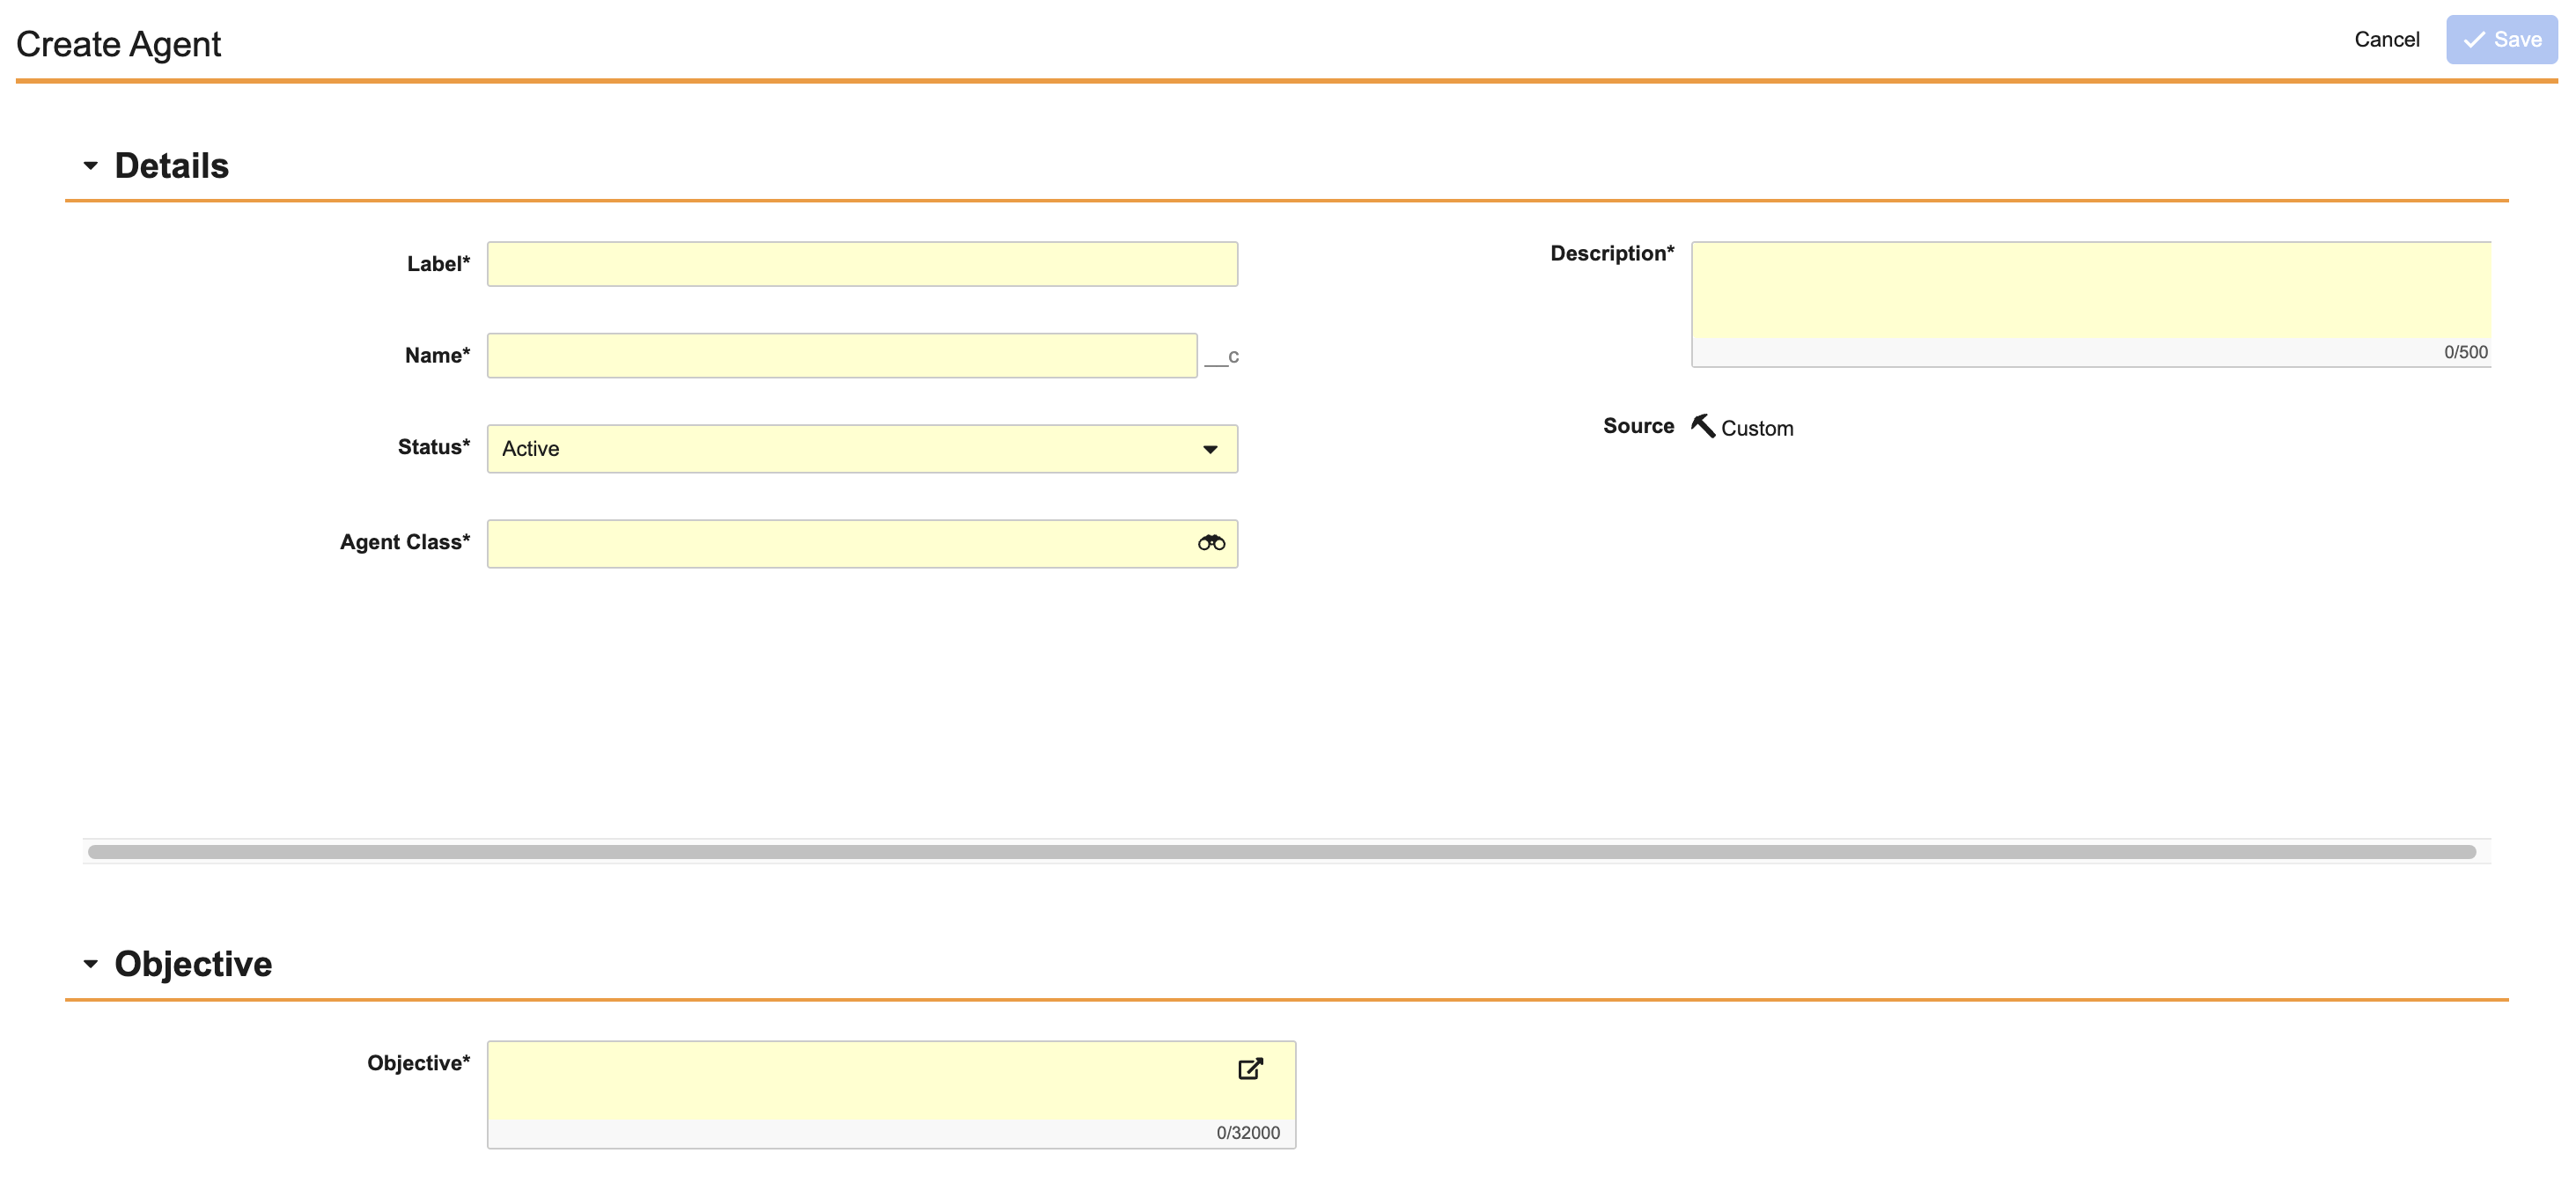Image resolution: width=2576 pixels, height=1190 pixels.
Task: Click the binoculars lookup icon in Agent Class
Action: click(x=1211, y=543)
